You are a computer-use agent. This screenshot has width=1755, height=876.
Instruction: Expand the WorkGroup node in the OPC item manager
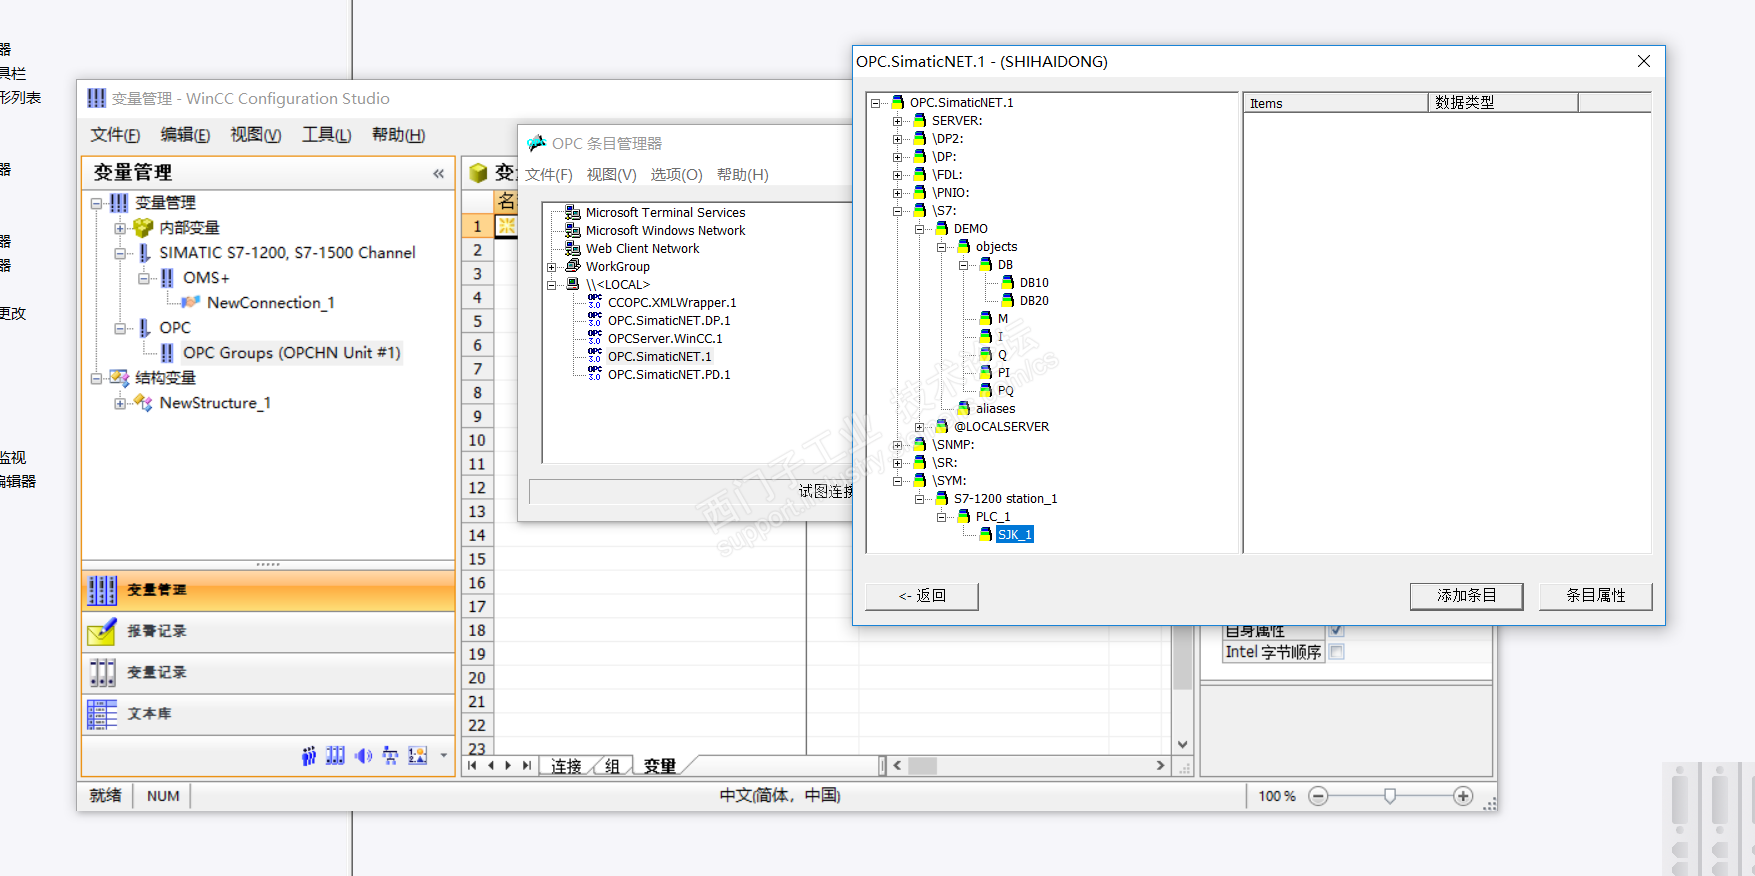coord(552,267)
